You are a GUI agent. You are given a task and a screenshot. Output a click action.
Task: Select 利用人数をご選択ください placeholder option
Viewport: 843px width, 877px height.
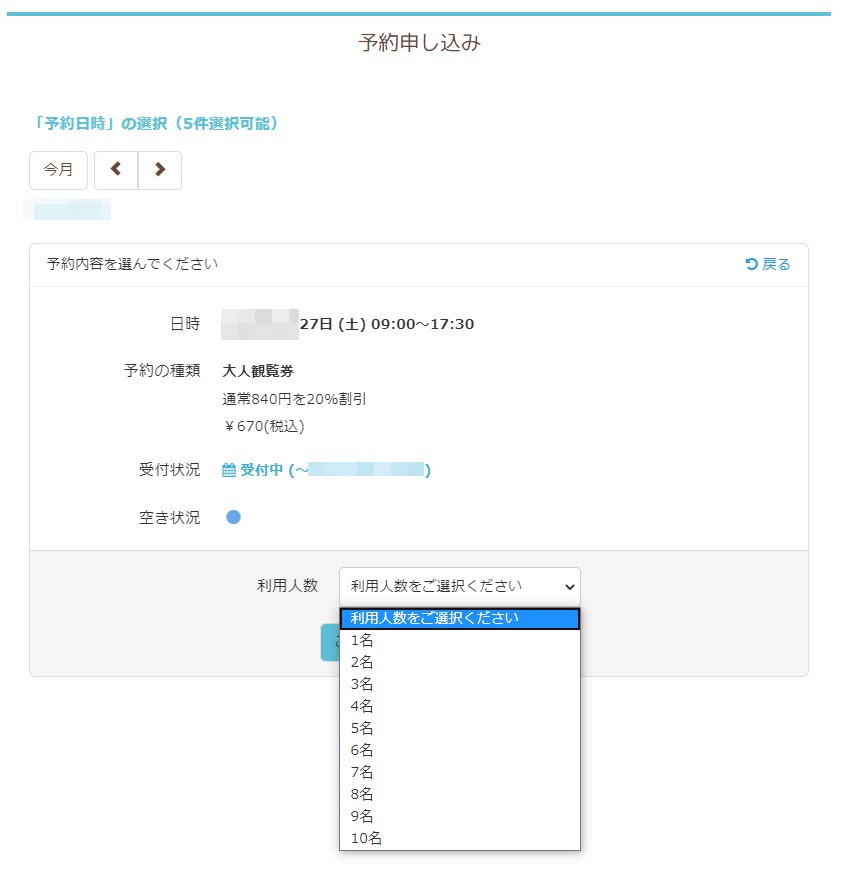click(x=459, y=619)
